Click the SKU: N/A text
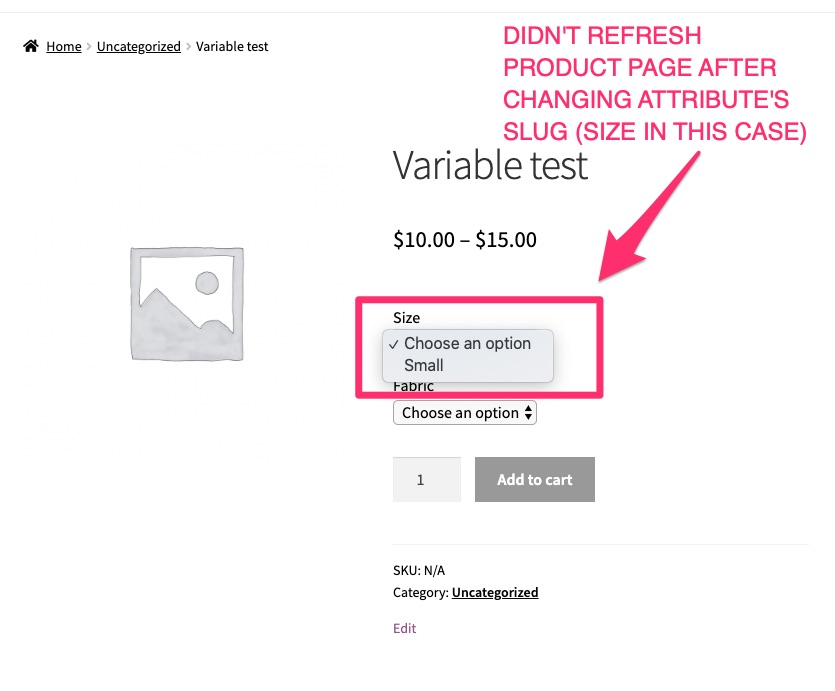This screenshot has height=691, width=835. (419, 570)
